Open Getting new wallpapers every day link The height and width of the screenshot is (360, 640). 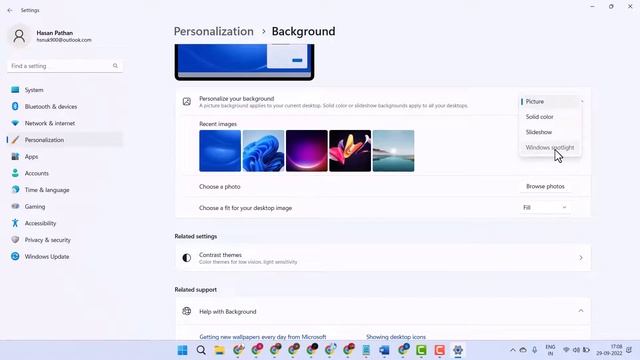pos(263,337)
